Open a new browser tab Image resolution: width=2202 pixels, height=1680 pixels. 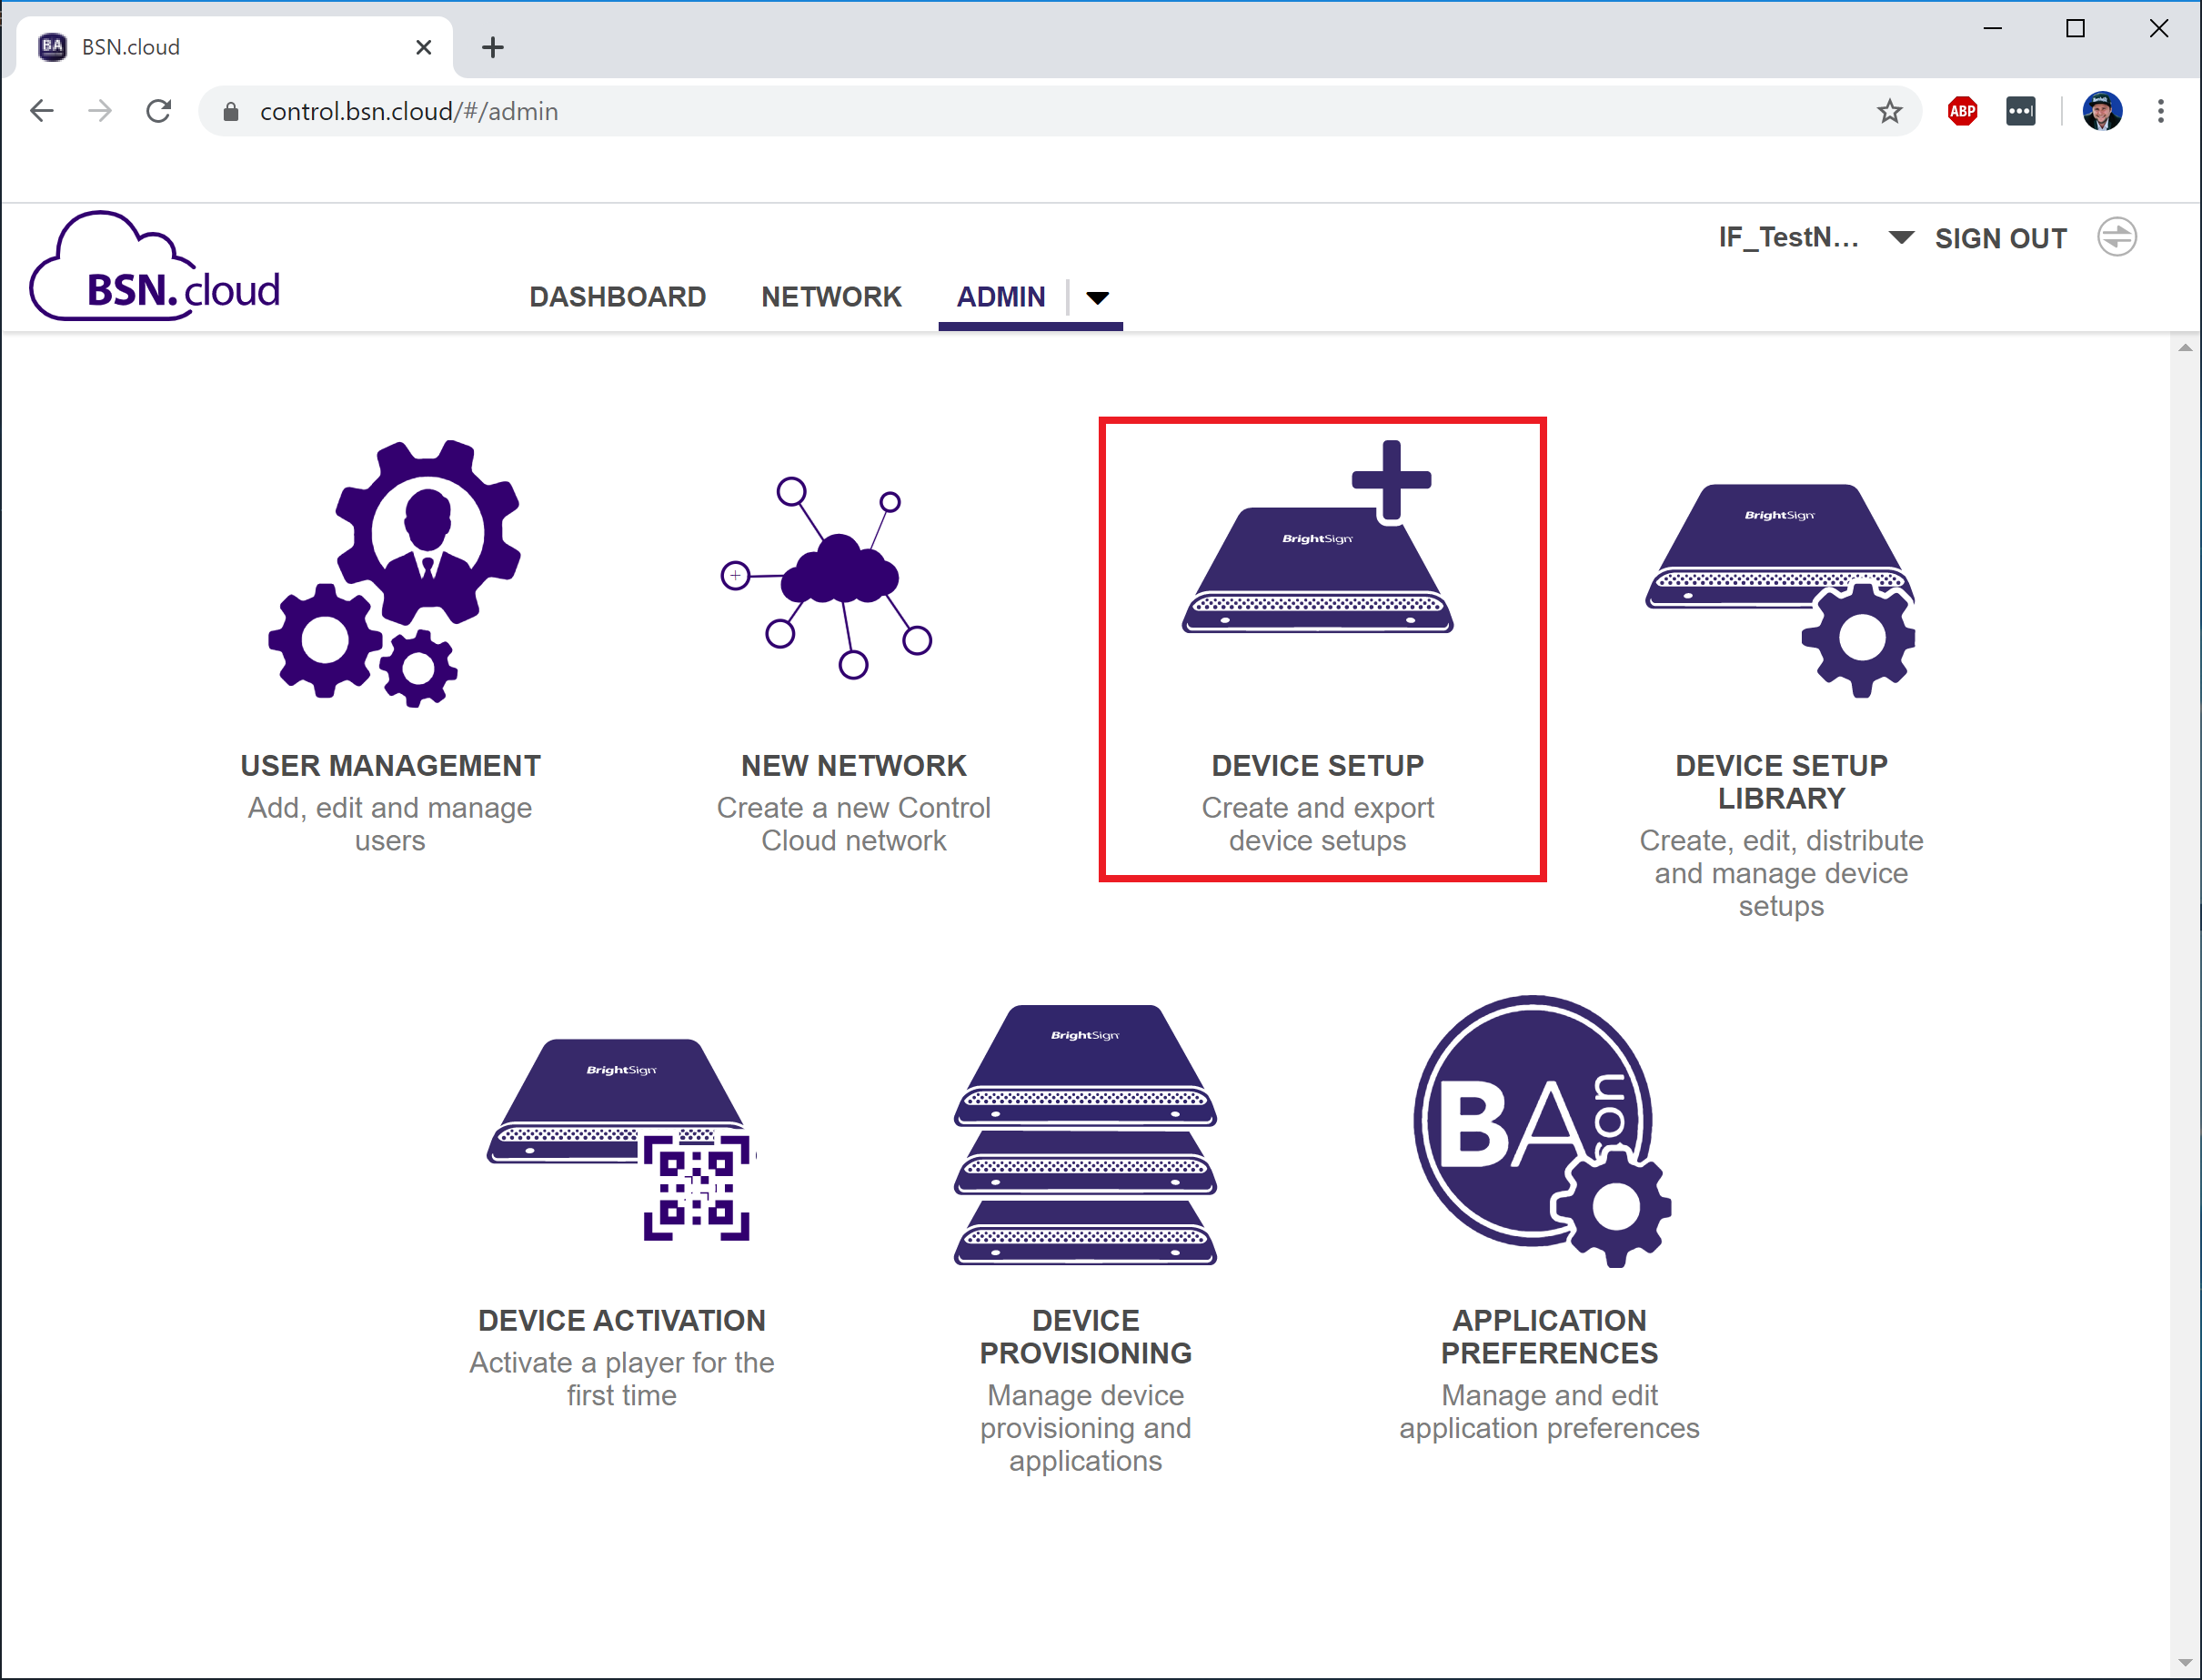(493, 47)
